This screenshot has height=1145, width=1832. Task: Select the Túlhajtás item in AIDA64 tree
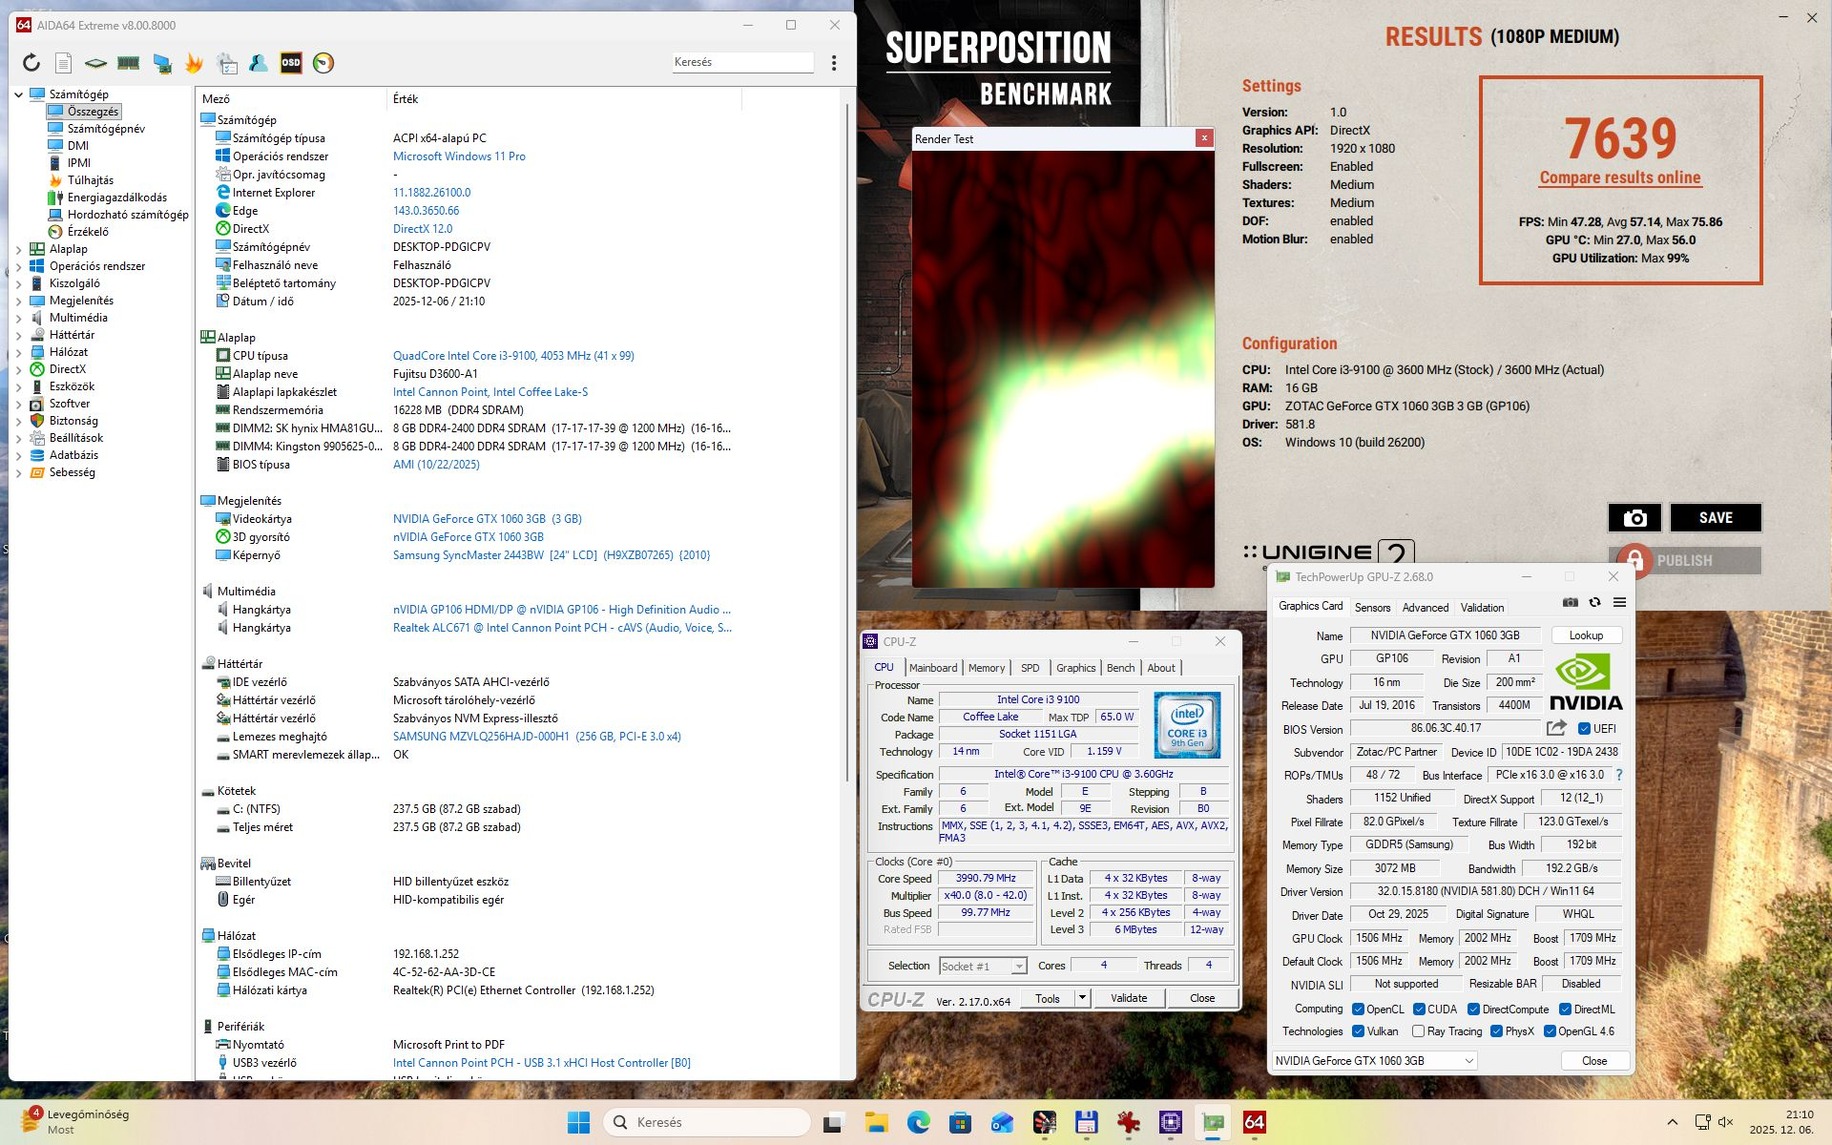[90, 180]
